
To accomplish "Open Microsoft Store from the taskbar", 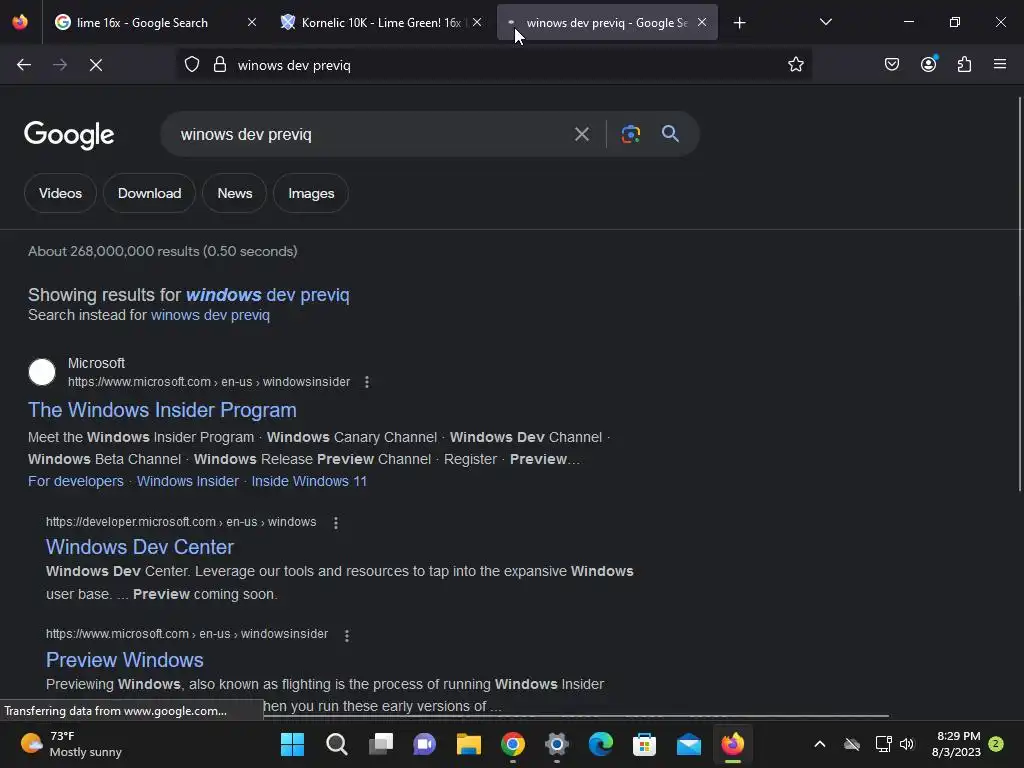I will (x=645, y=744).
